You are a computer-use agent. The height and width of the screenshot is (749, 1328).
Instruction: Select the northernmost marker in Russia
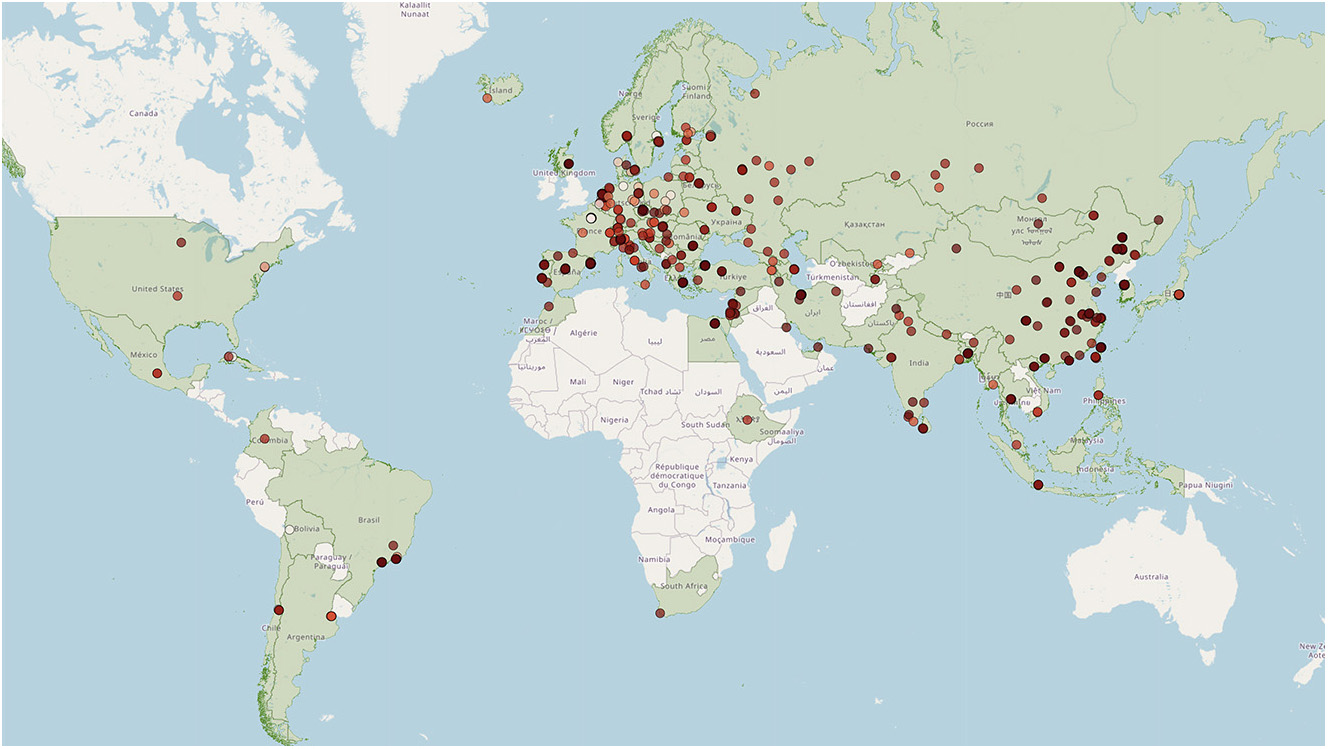[x=754, y=96]
